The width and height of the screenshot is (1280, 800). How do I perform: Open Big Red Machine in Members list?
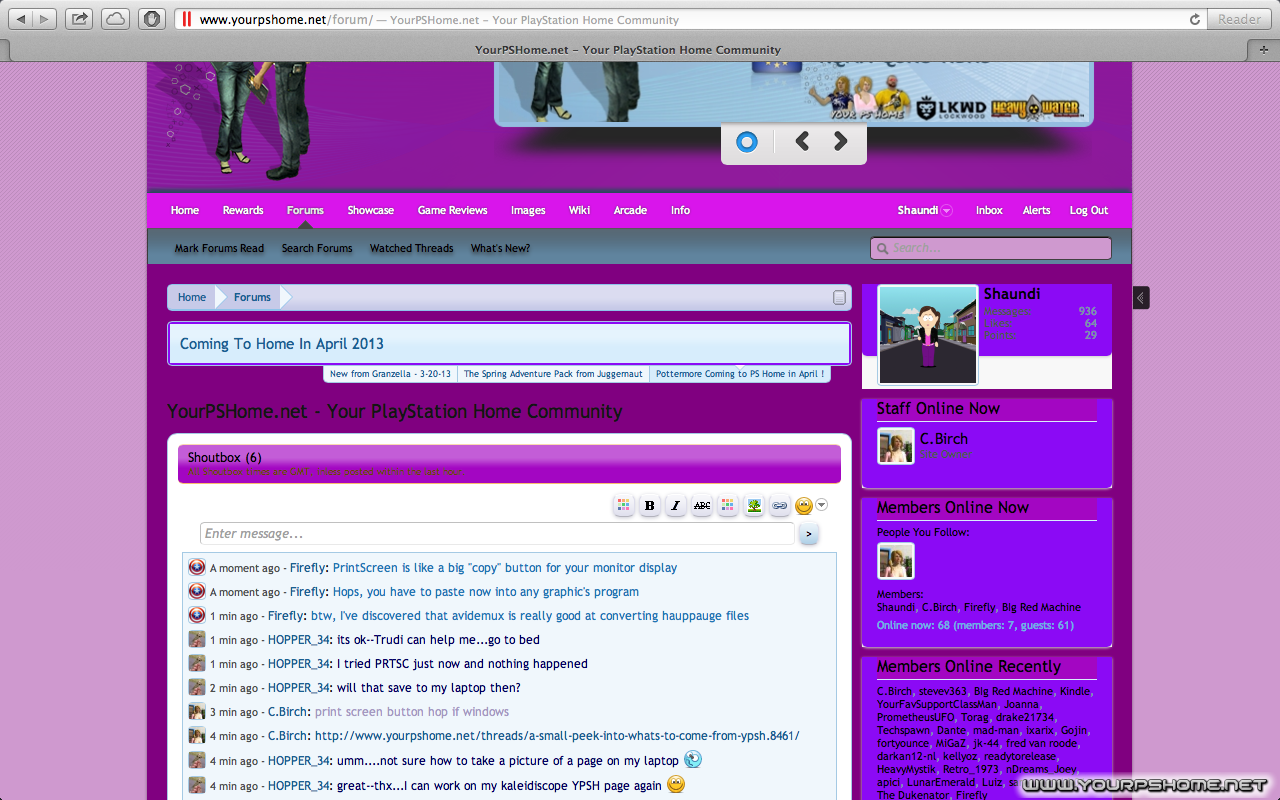coord(1041,607)
